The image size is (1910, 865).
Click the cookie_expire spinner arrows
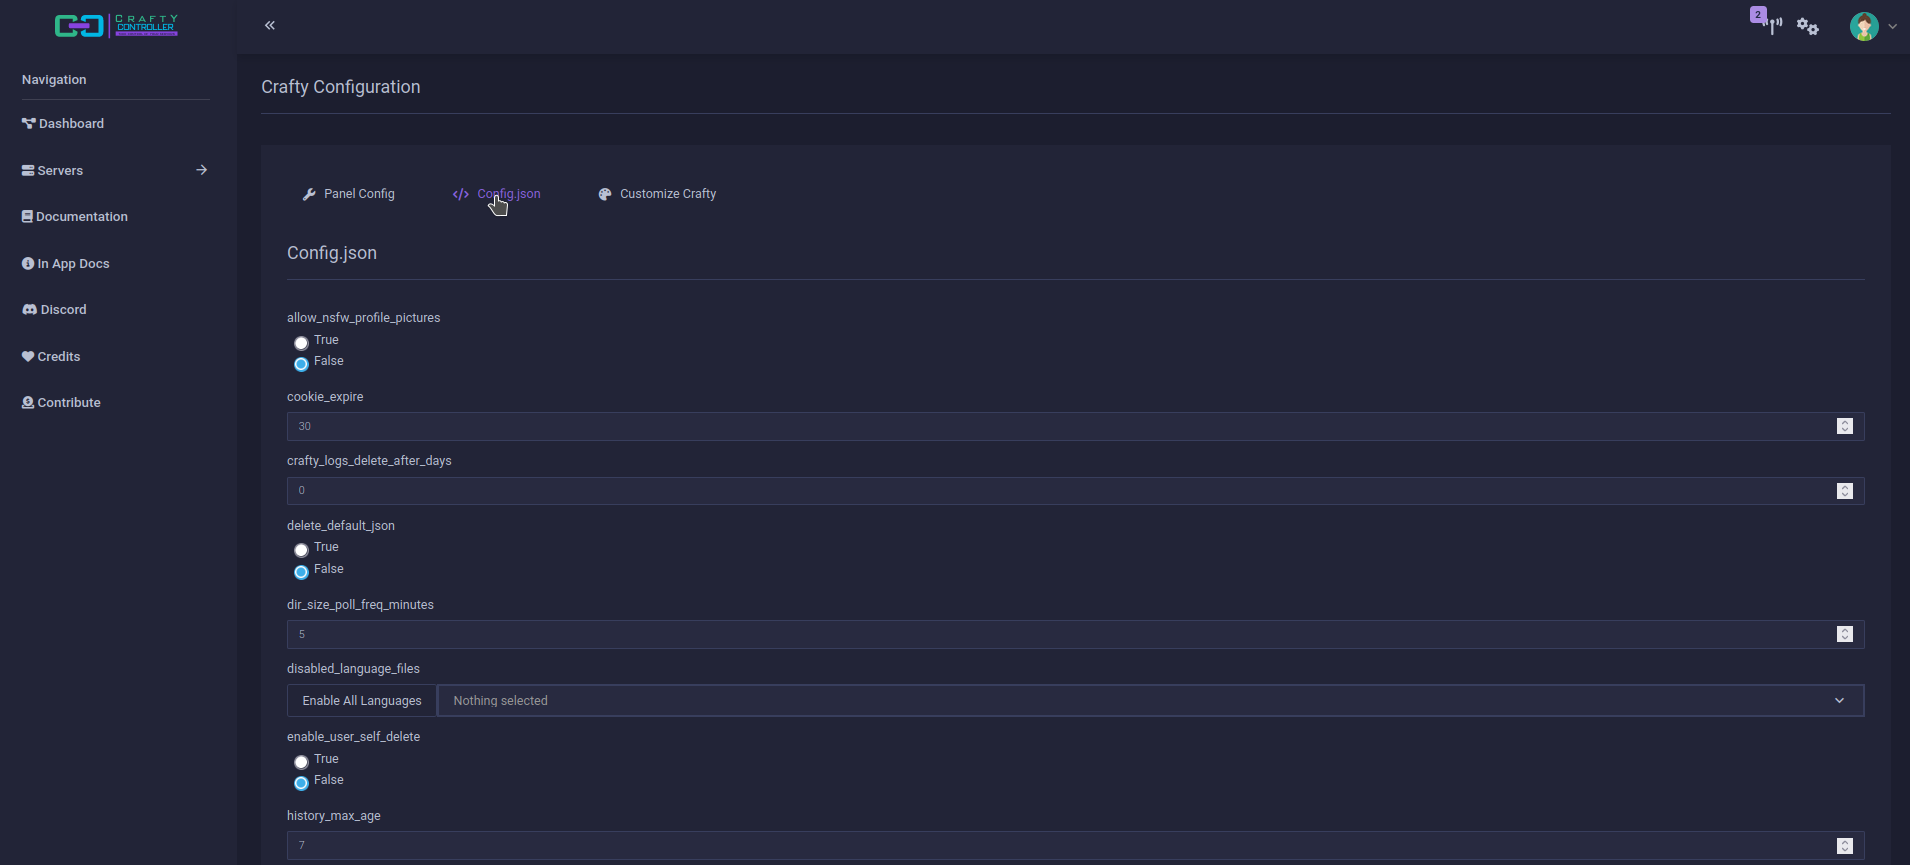[x=1845, y=426]
